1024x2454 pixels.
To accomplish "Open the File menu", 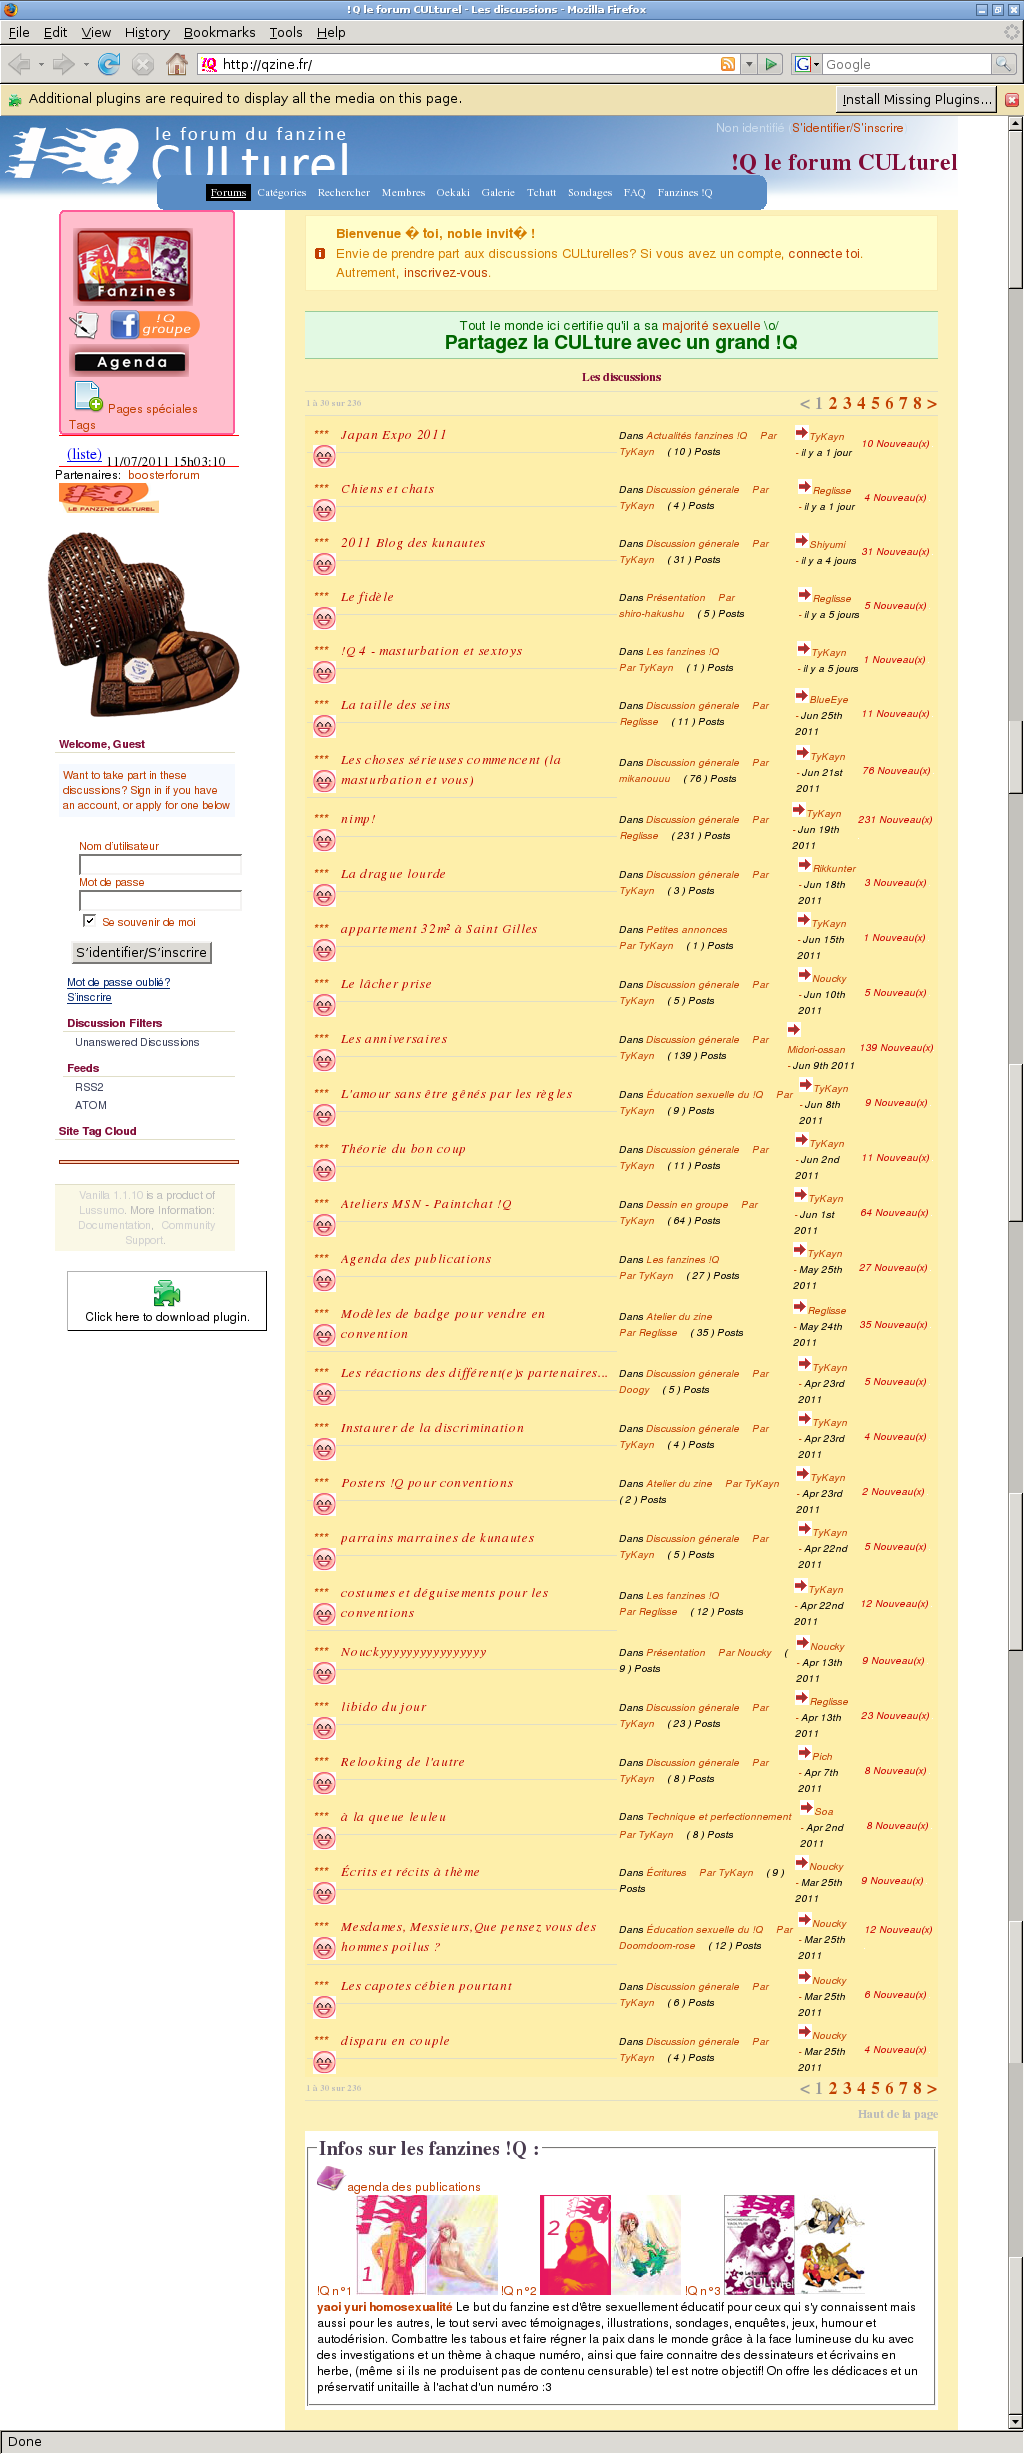I will 19,32.
